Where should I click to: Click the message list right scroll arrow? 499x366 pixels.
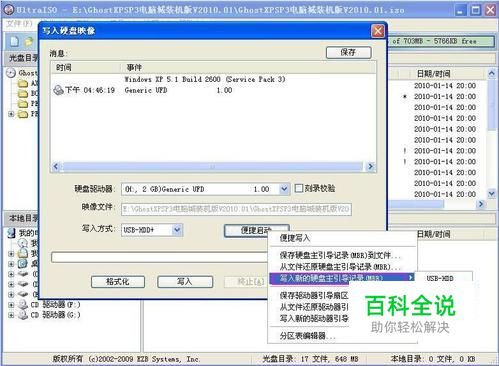(x=370, y=166)
